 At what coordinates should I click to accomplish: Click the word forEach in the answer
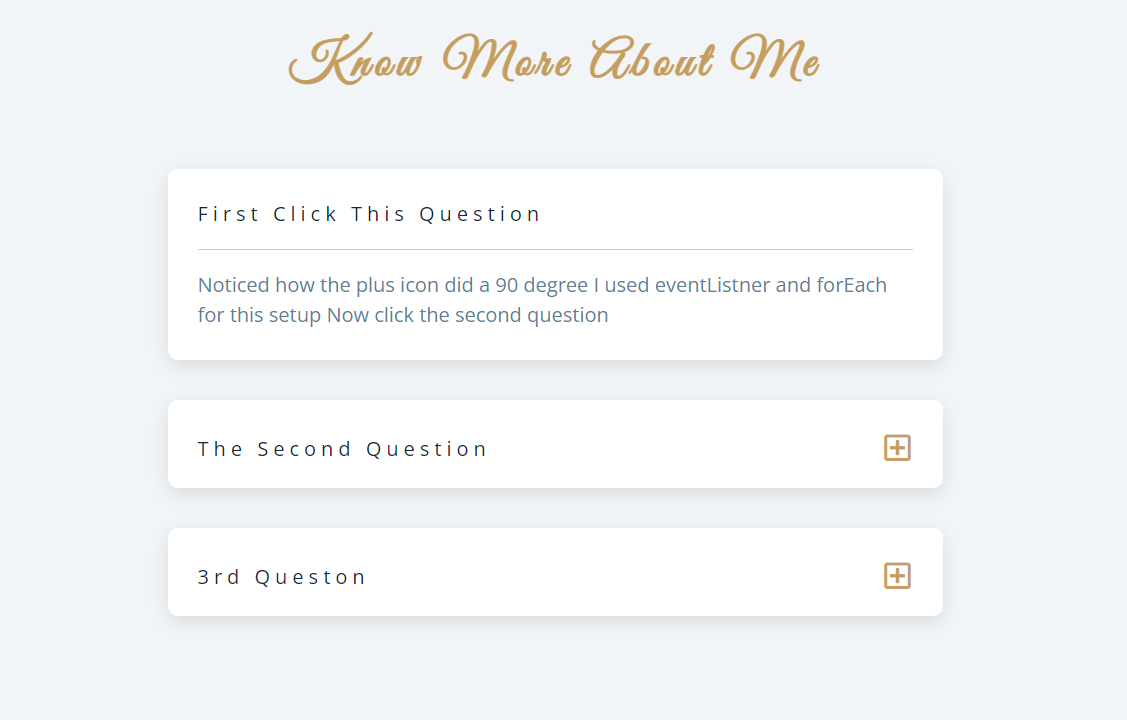[851, 285]
